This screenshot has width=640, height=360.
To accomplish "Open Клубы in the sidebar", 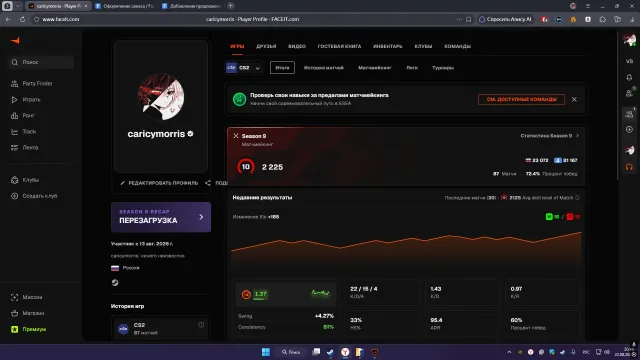I will point(25,180).
